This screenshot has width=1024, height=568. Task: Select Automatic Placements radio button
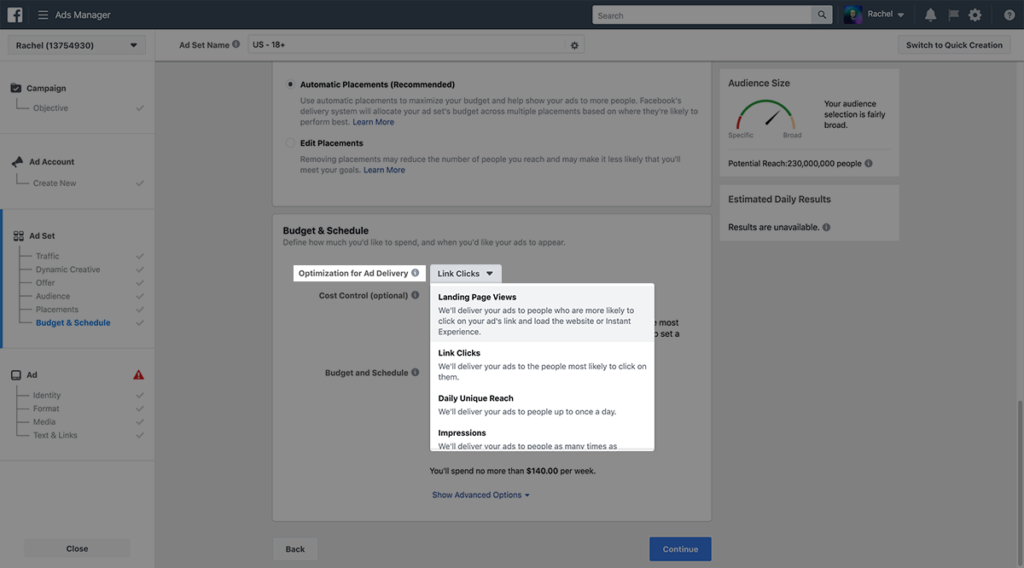pos(290,85)
